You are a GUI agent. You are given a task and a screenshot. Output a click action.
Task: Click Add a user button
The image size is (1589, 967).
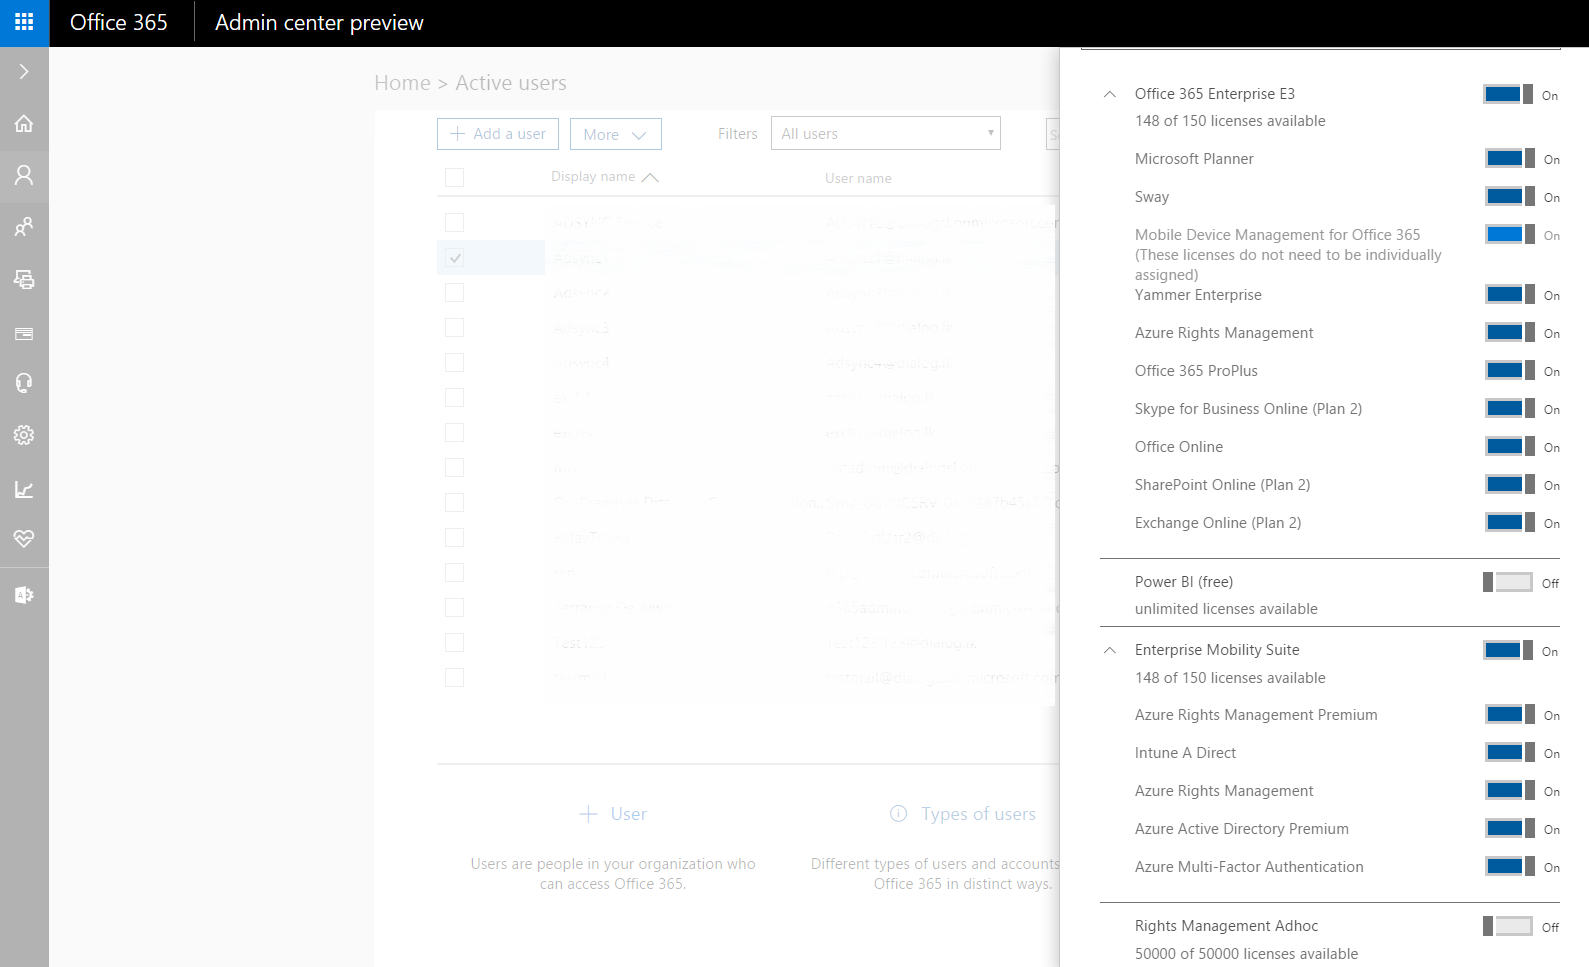(x=498, y=134)
